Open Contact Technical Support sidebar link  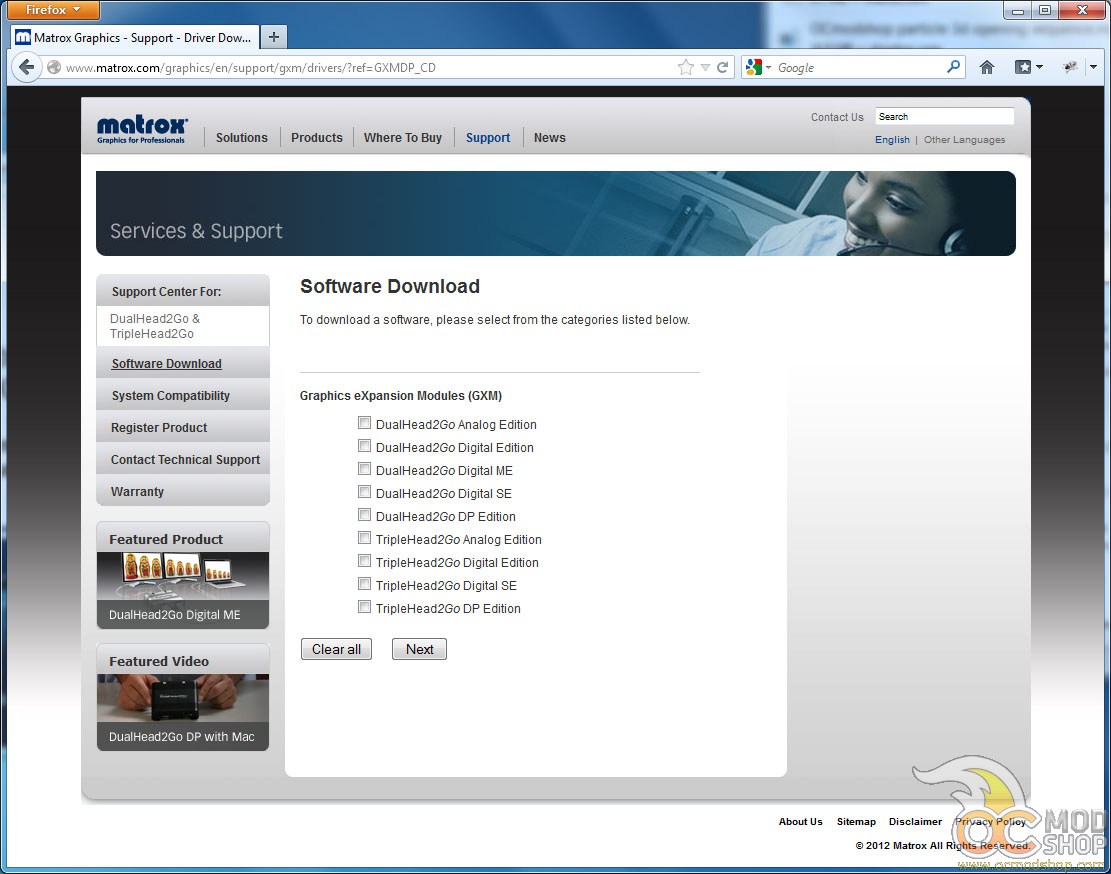coord(186,459)
